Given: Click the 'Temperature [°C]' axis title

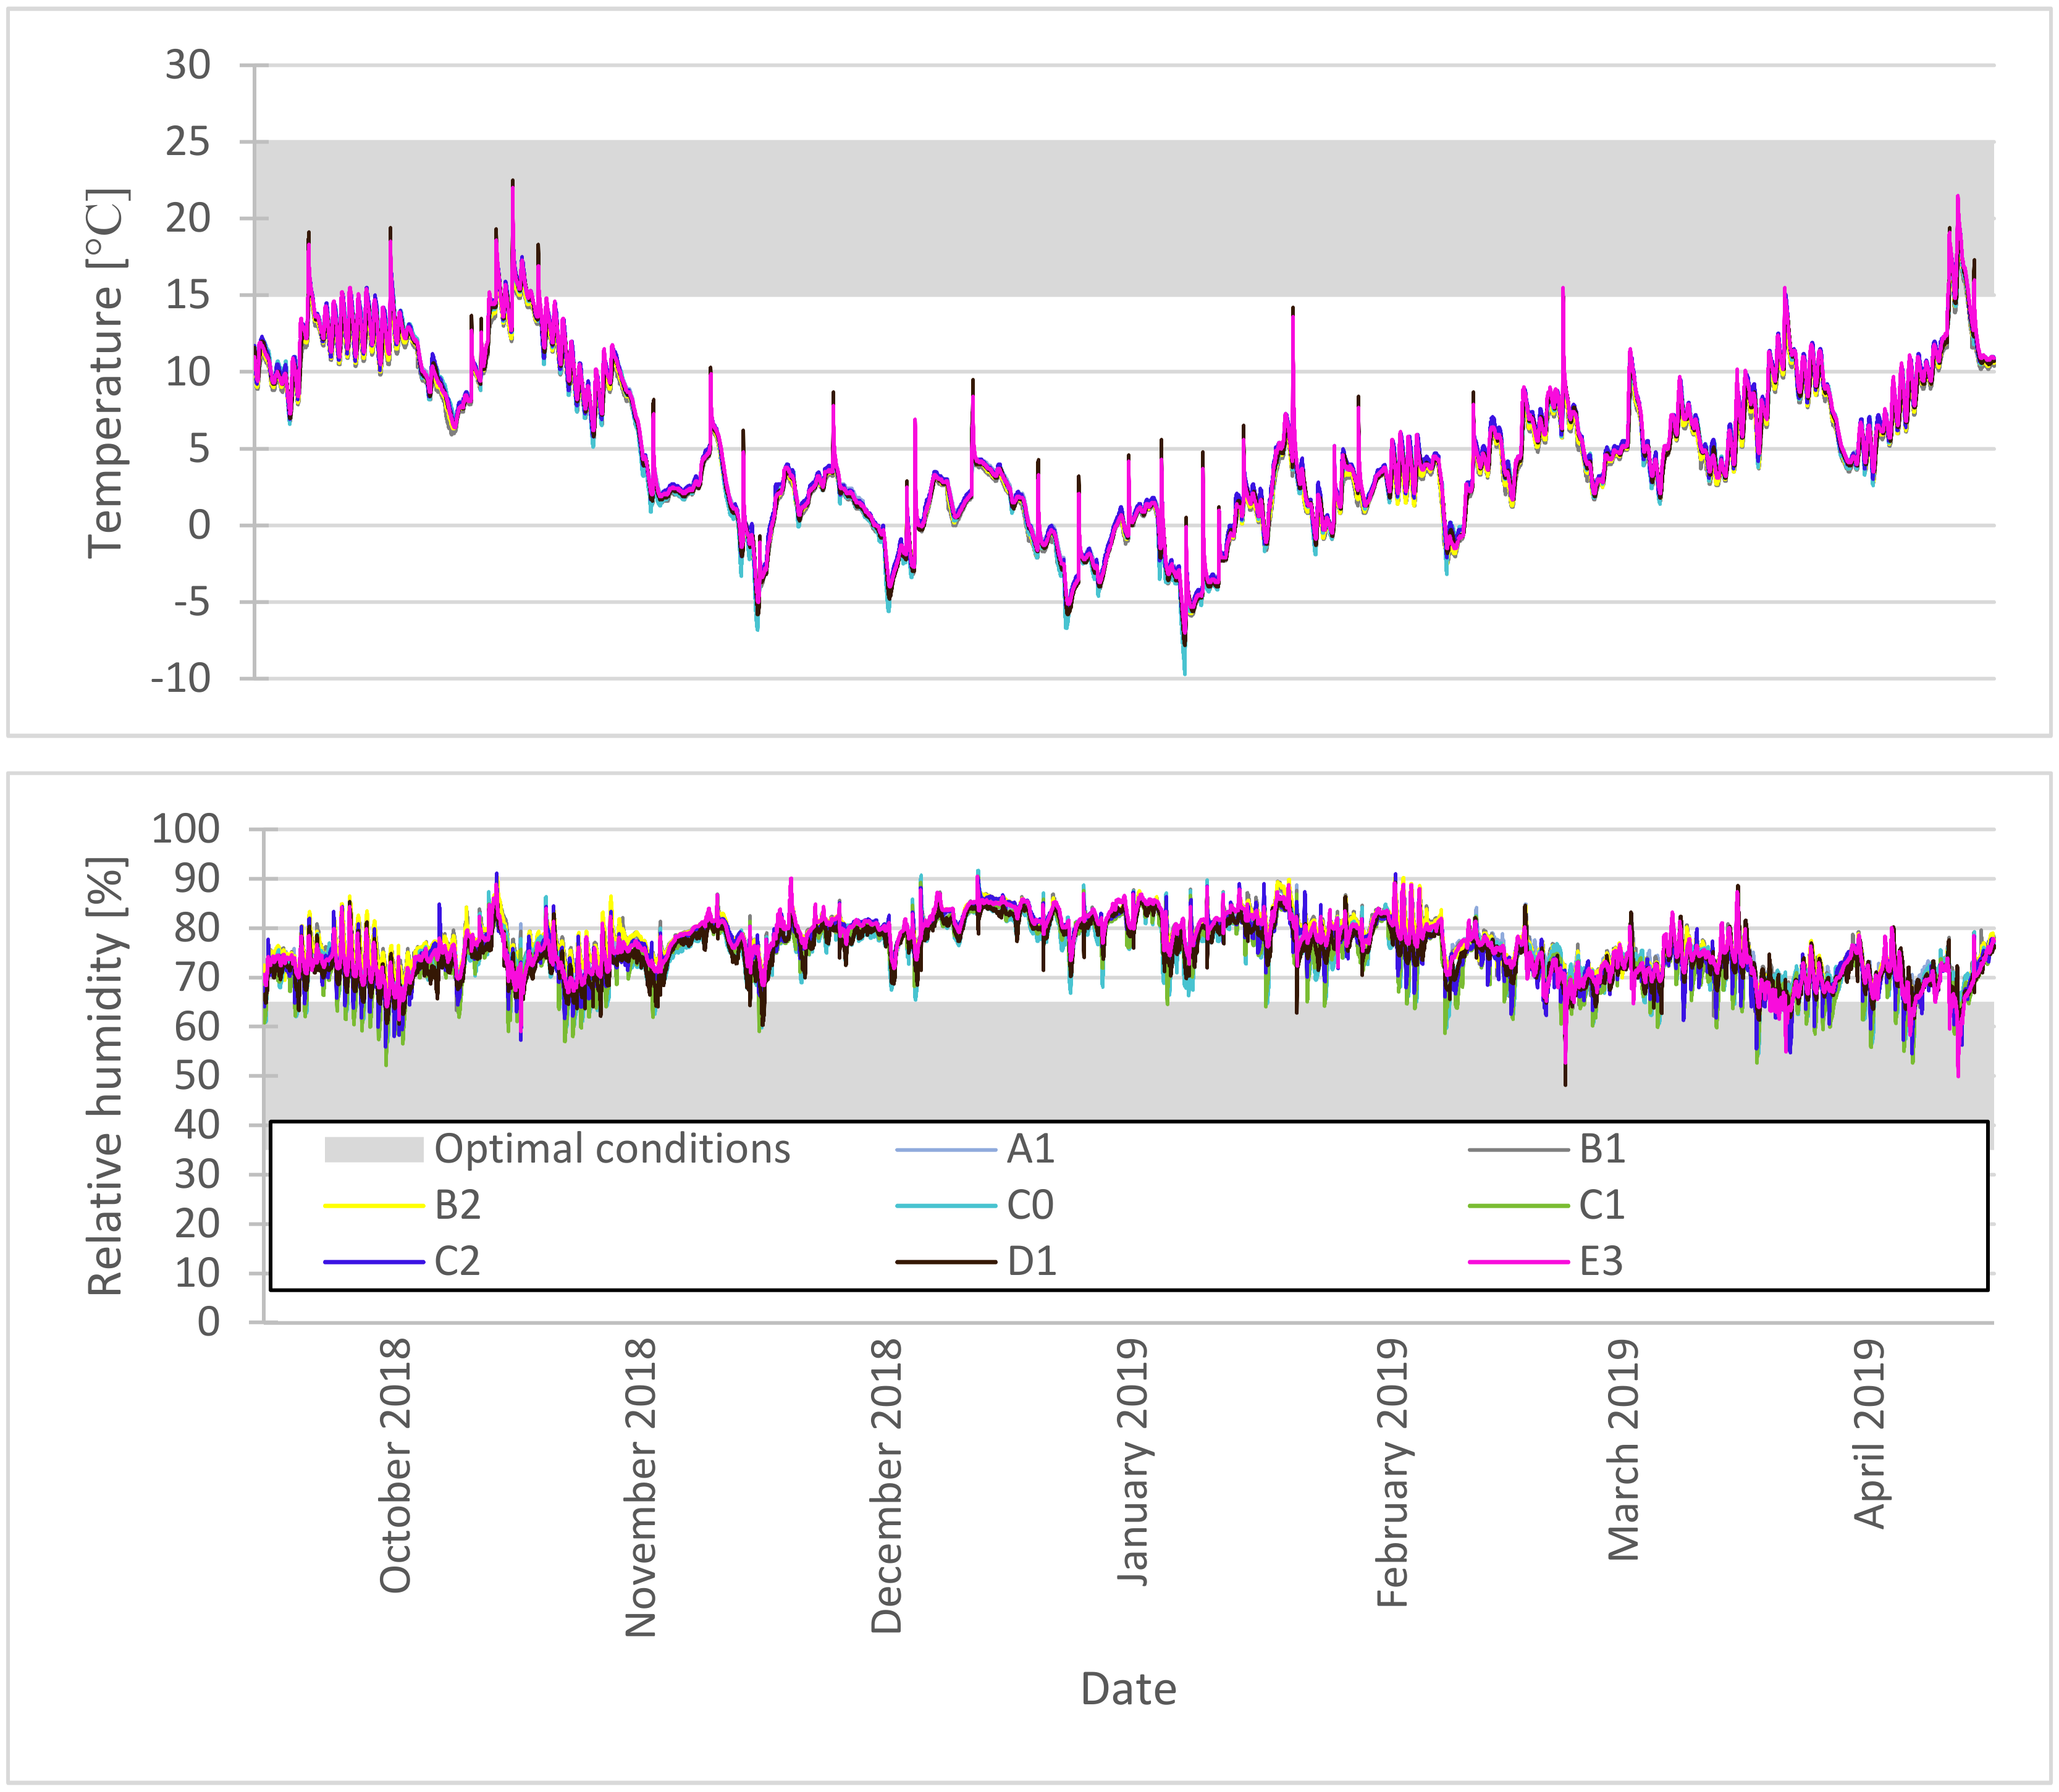Looking at the screenshot, I should click(106, 372).
